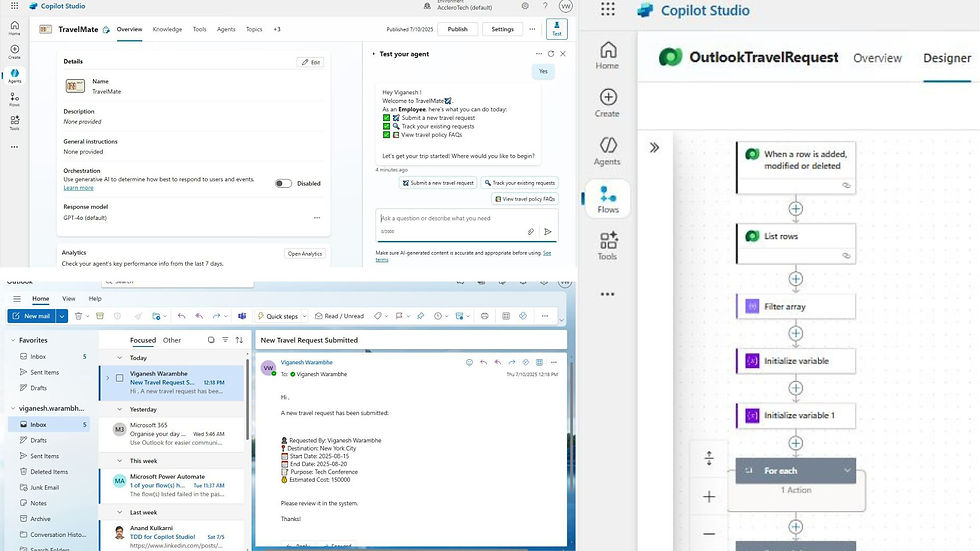Open Create in the OutlookTravelRequest window sidebar
The image size is (980, 551).
[608, 103]
